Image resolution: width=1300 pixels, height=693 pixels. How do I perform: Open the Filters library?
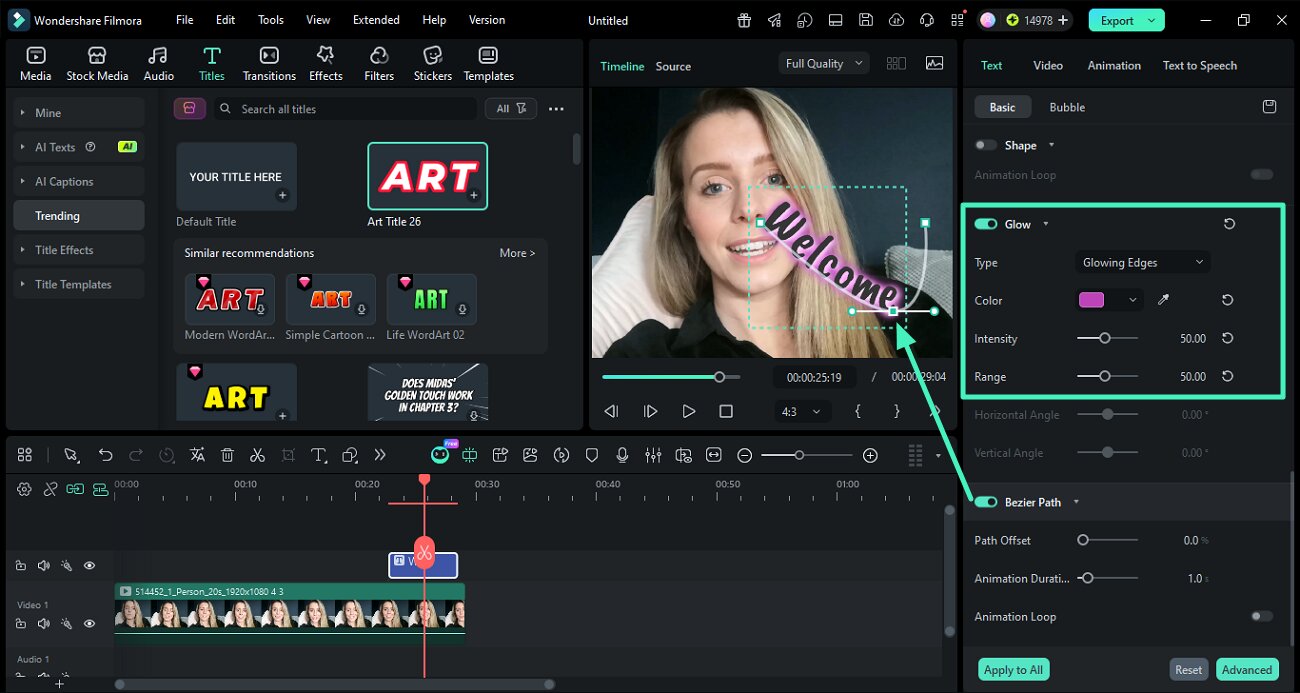379,64
